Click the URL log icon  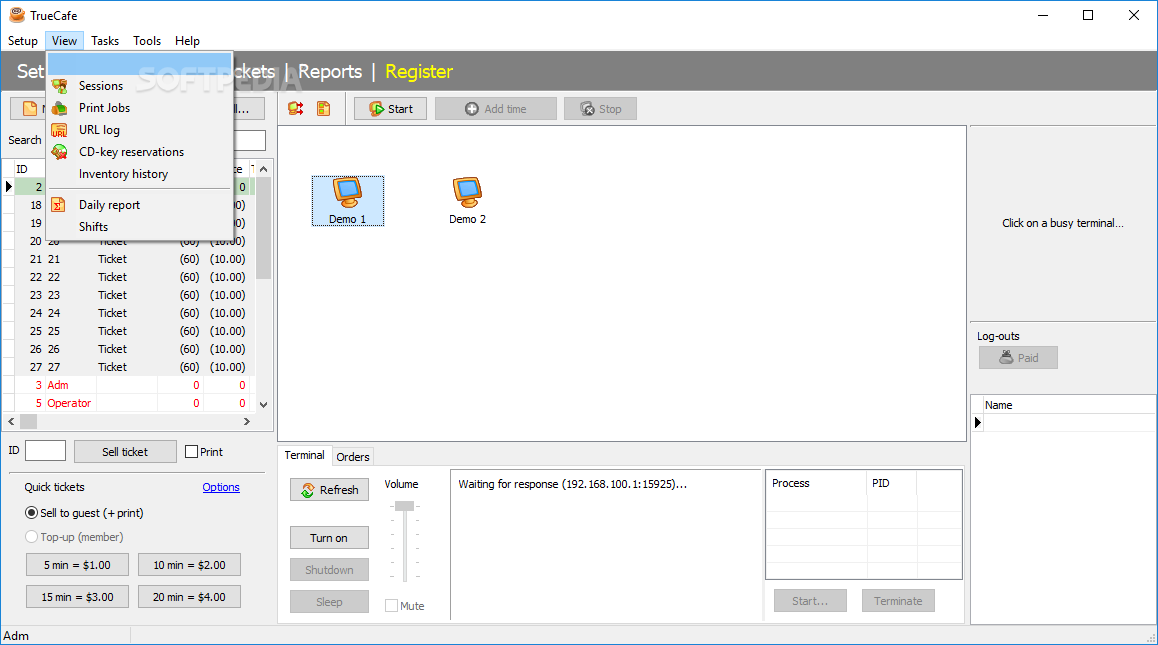(59, 130)
